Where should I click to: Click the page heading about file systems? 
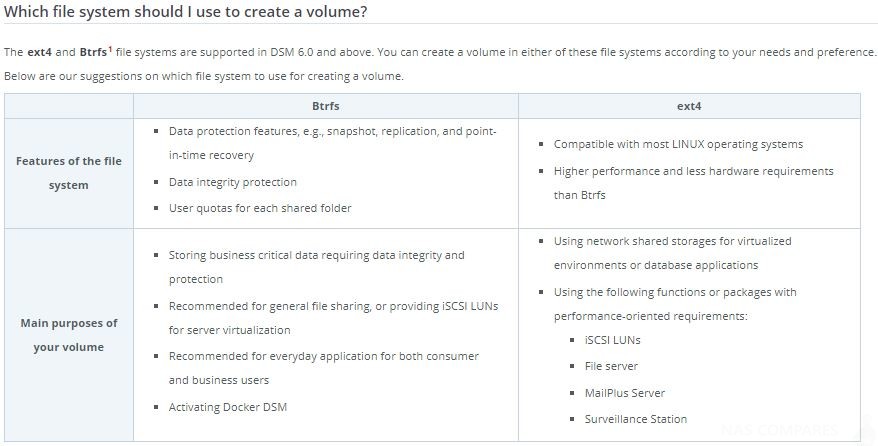185,12
